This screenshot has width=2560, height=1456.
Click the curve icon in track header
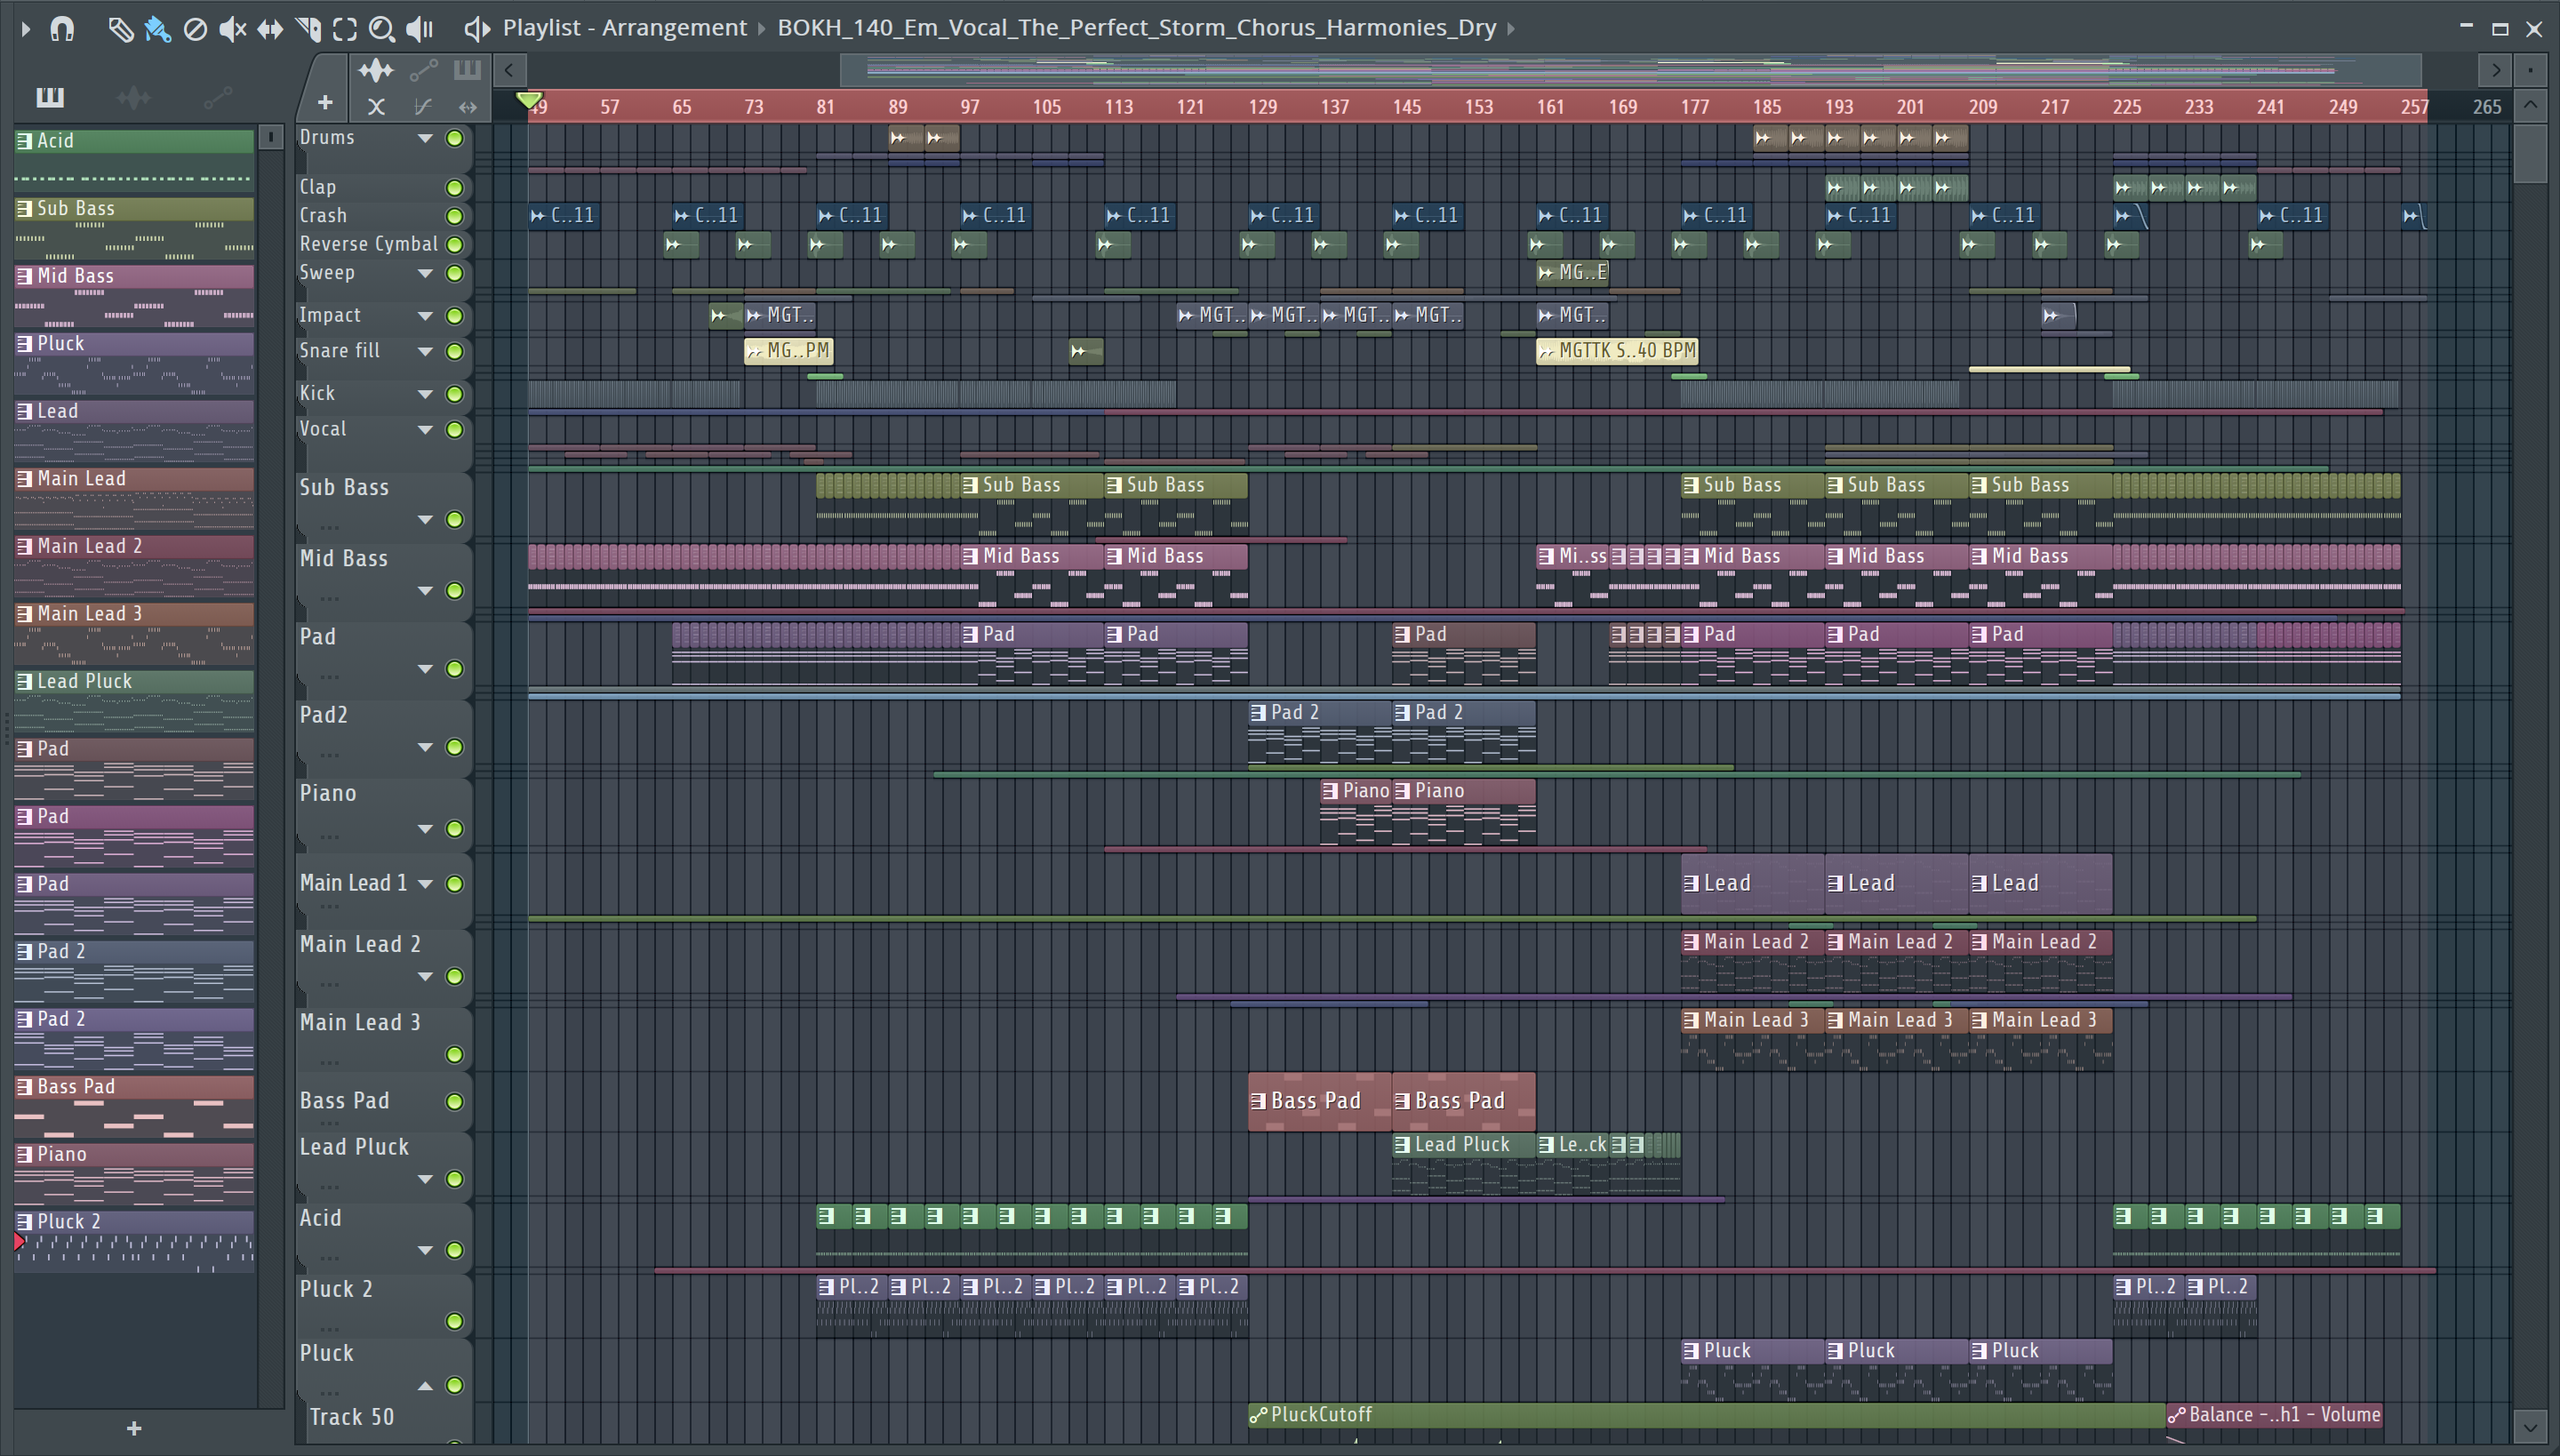click(x=422, y=106)
